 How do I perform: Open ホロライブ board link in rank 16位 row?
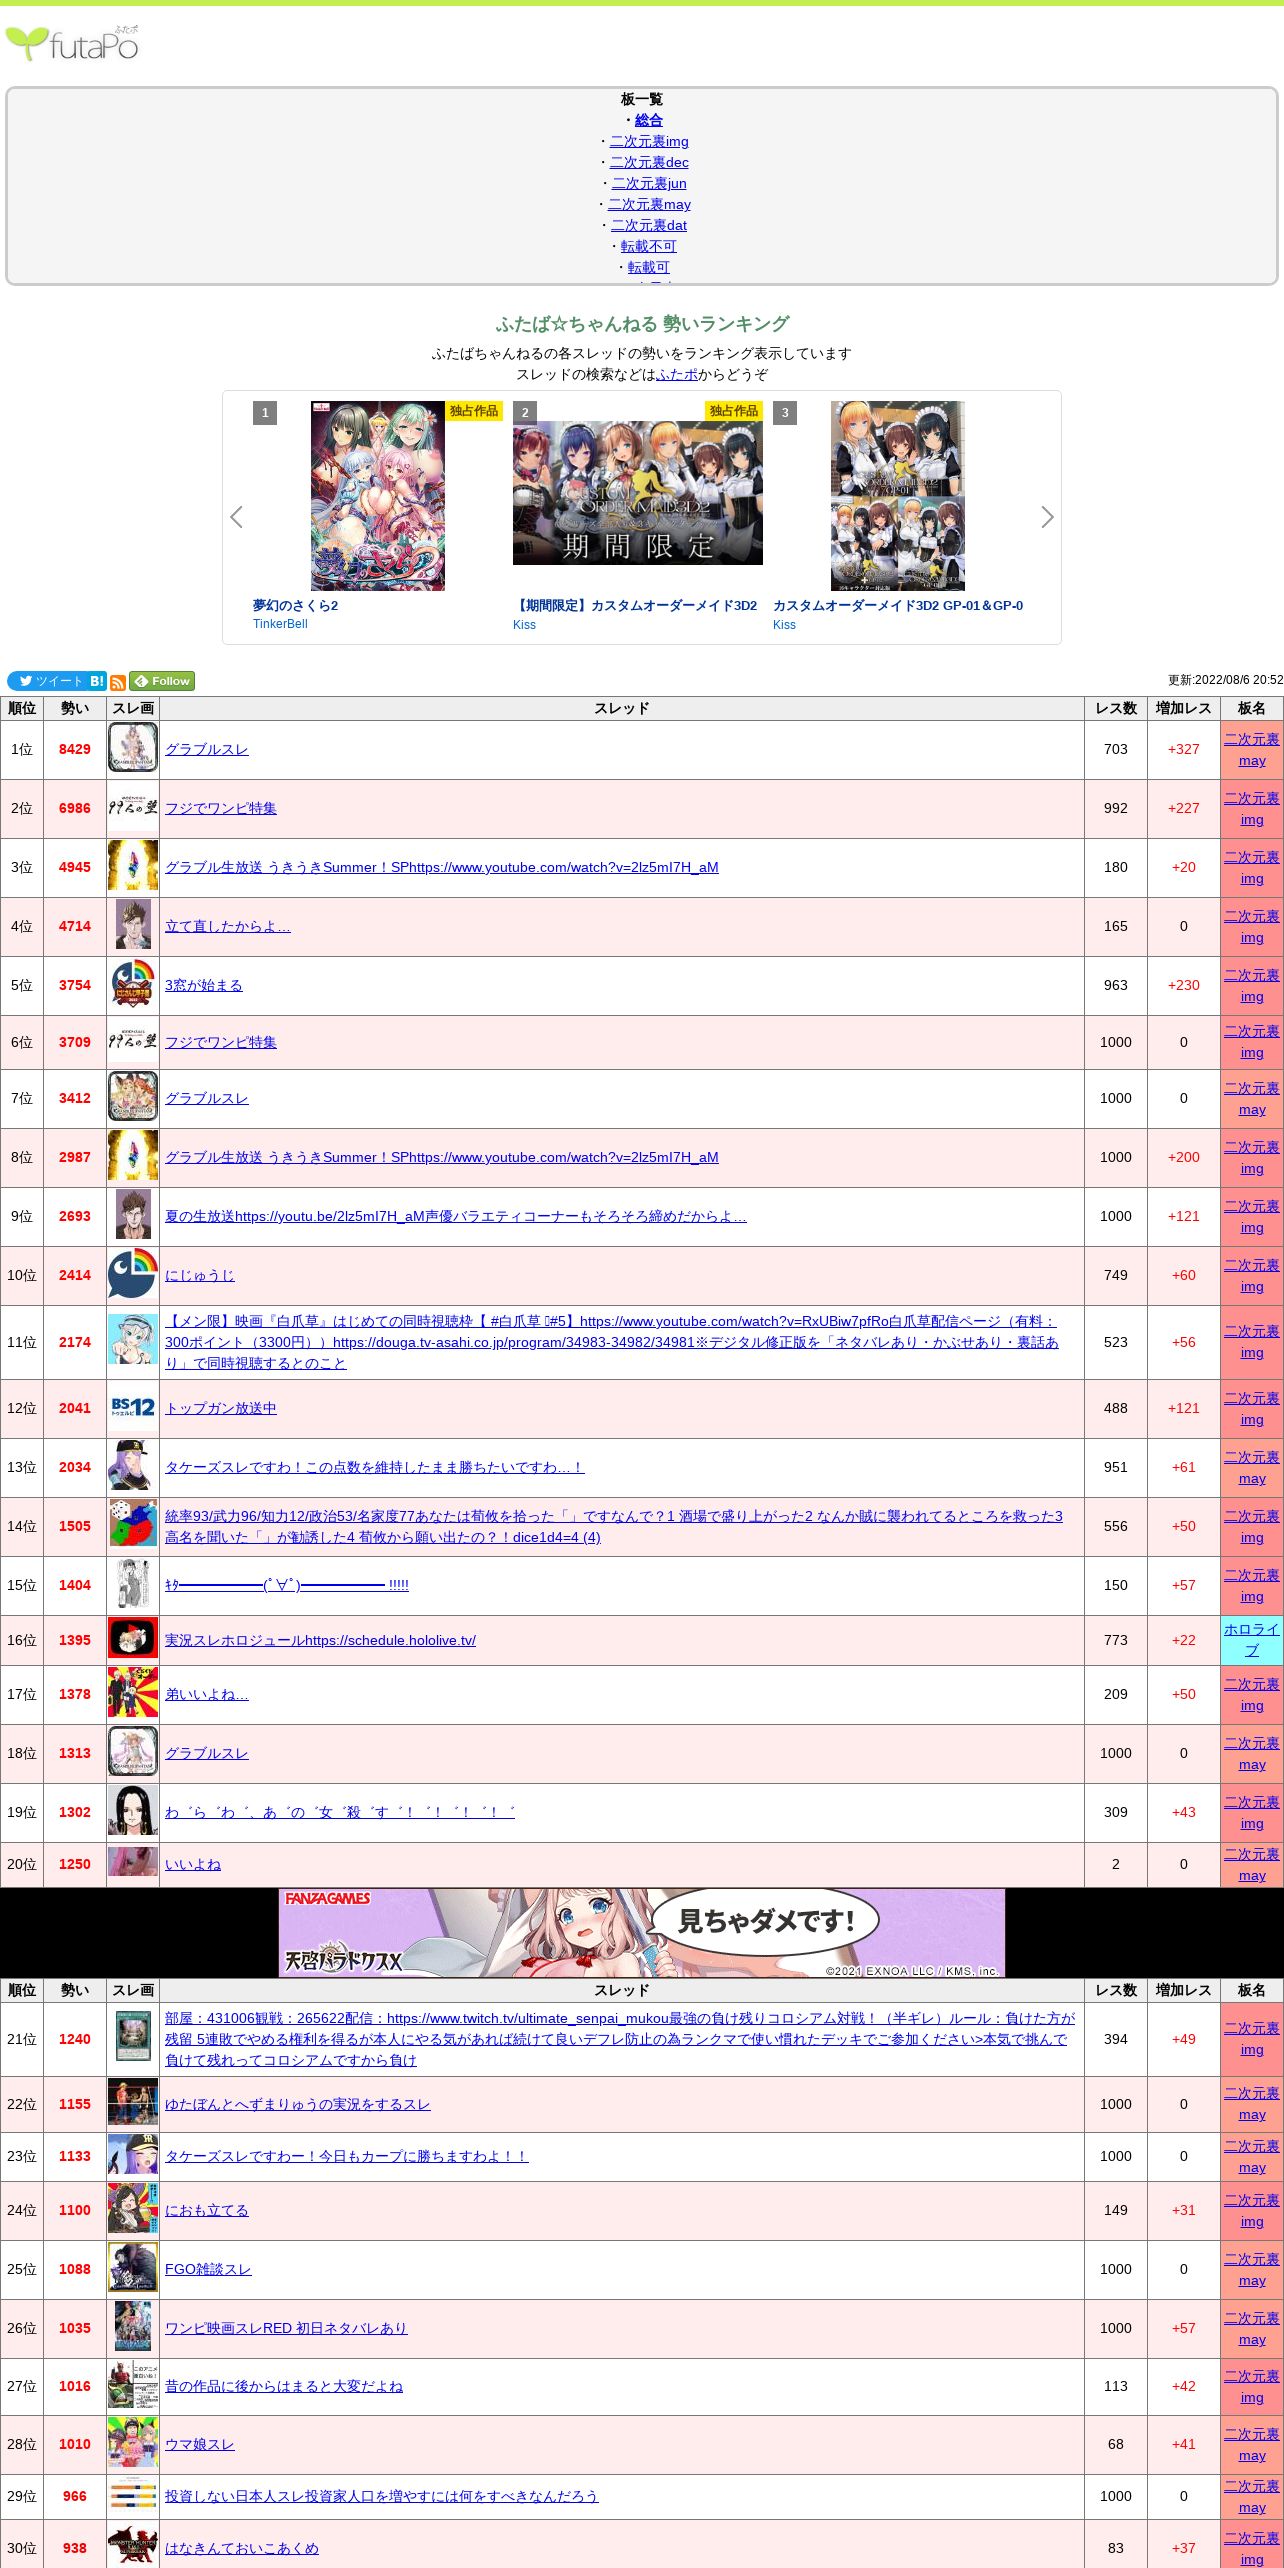[x=1251, y=1640]
